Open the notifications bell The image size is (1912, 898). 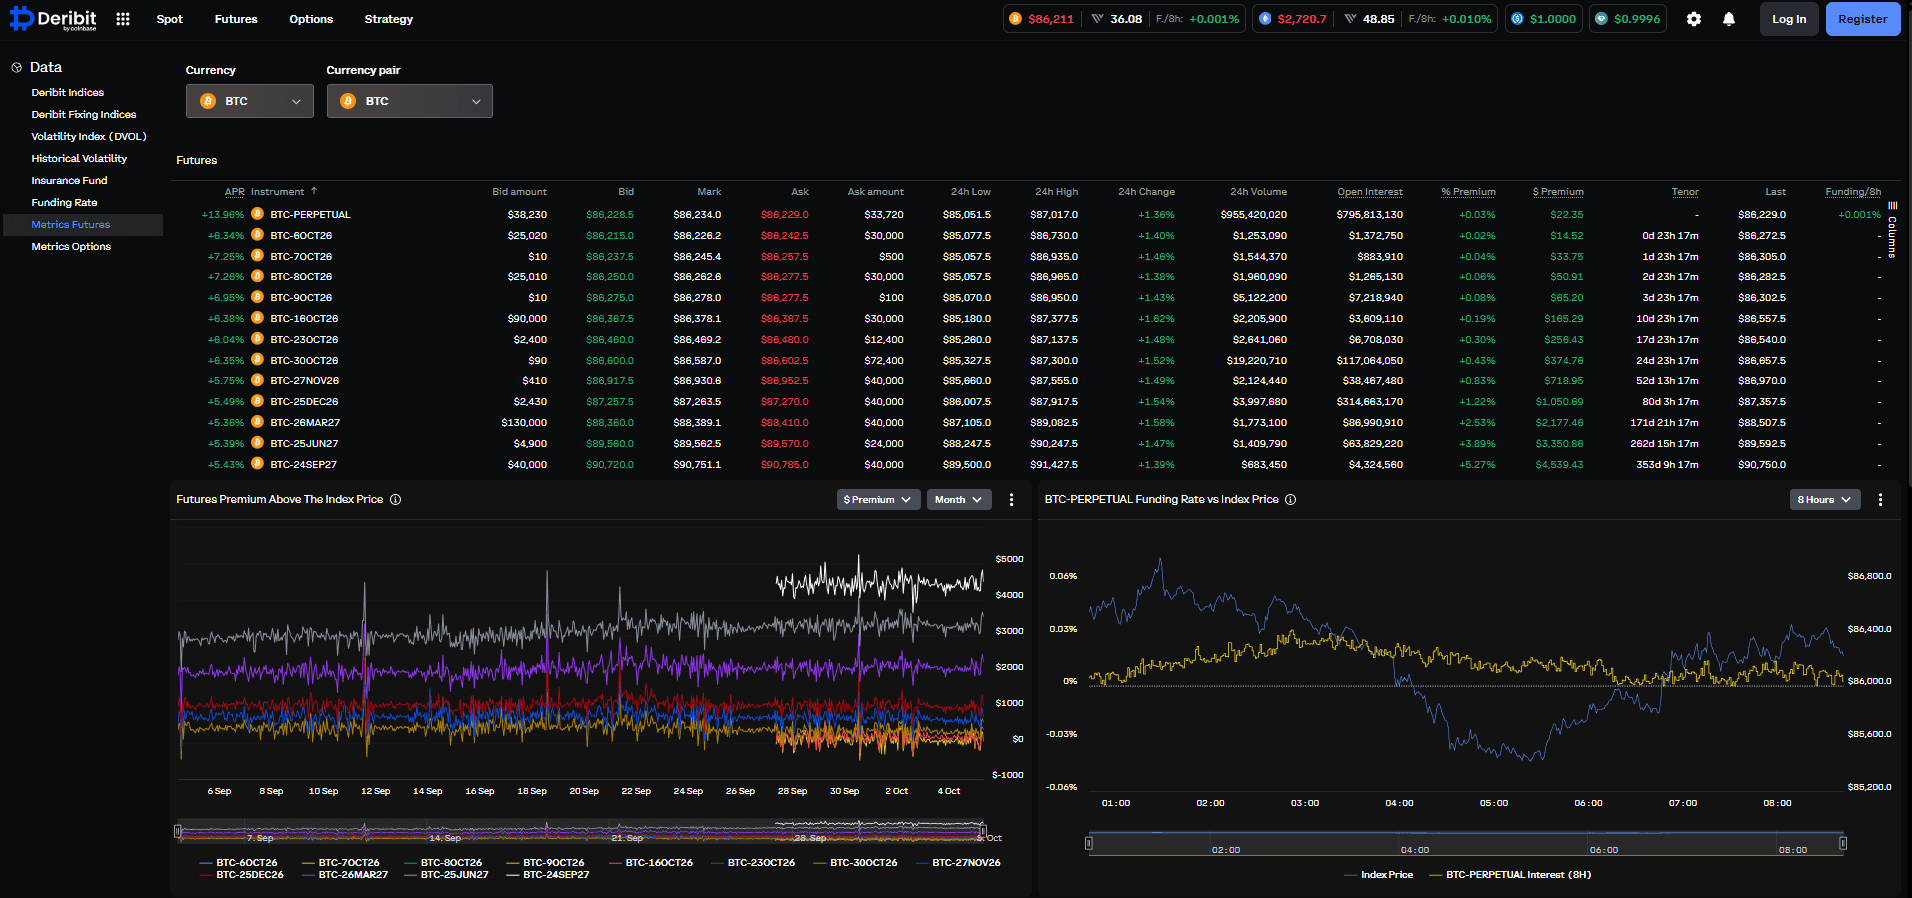pyautogui.click(x=1729, y=19)
